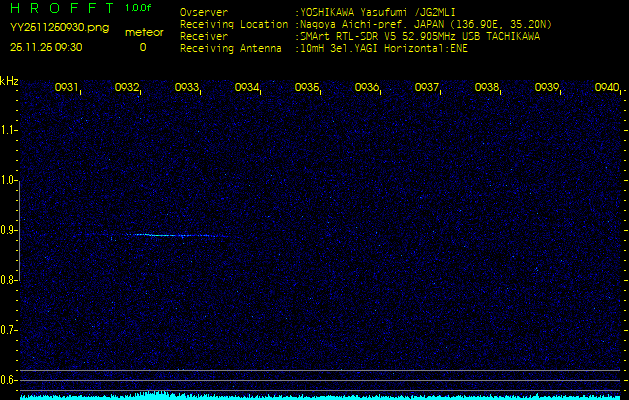The image size is (629, 400).
Task: Click the 0936 time marker
Action: click(366, 87)
